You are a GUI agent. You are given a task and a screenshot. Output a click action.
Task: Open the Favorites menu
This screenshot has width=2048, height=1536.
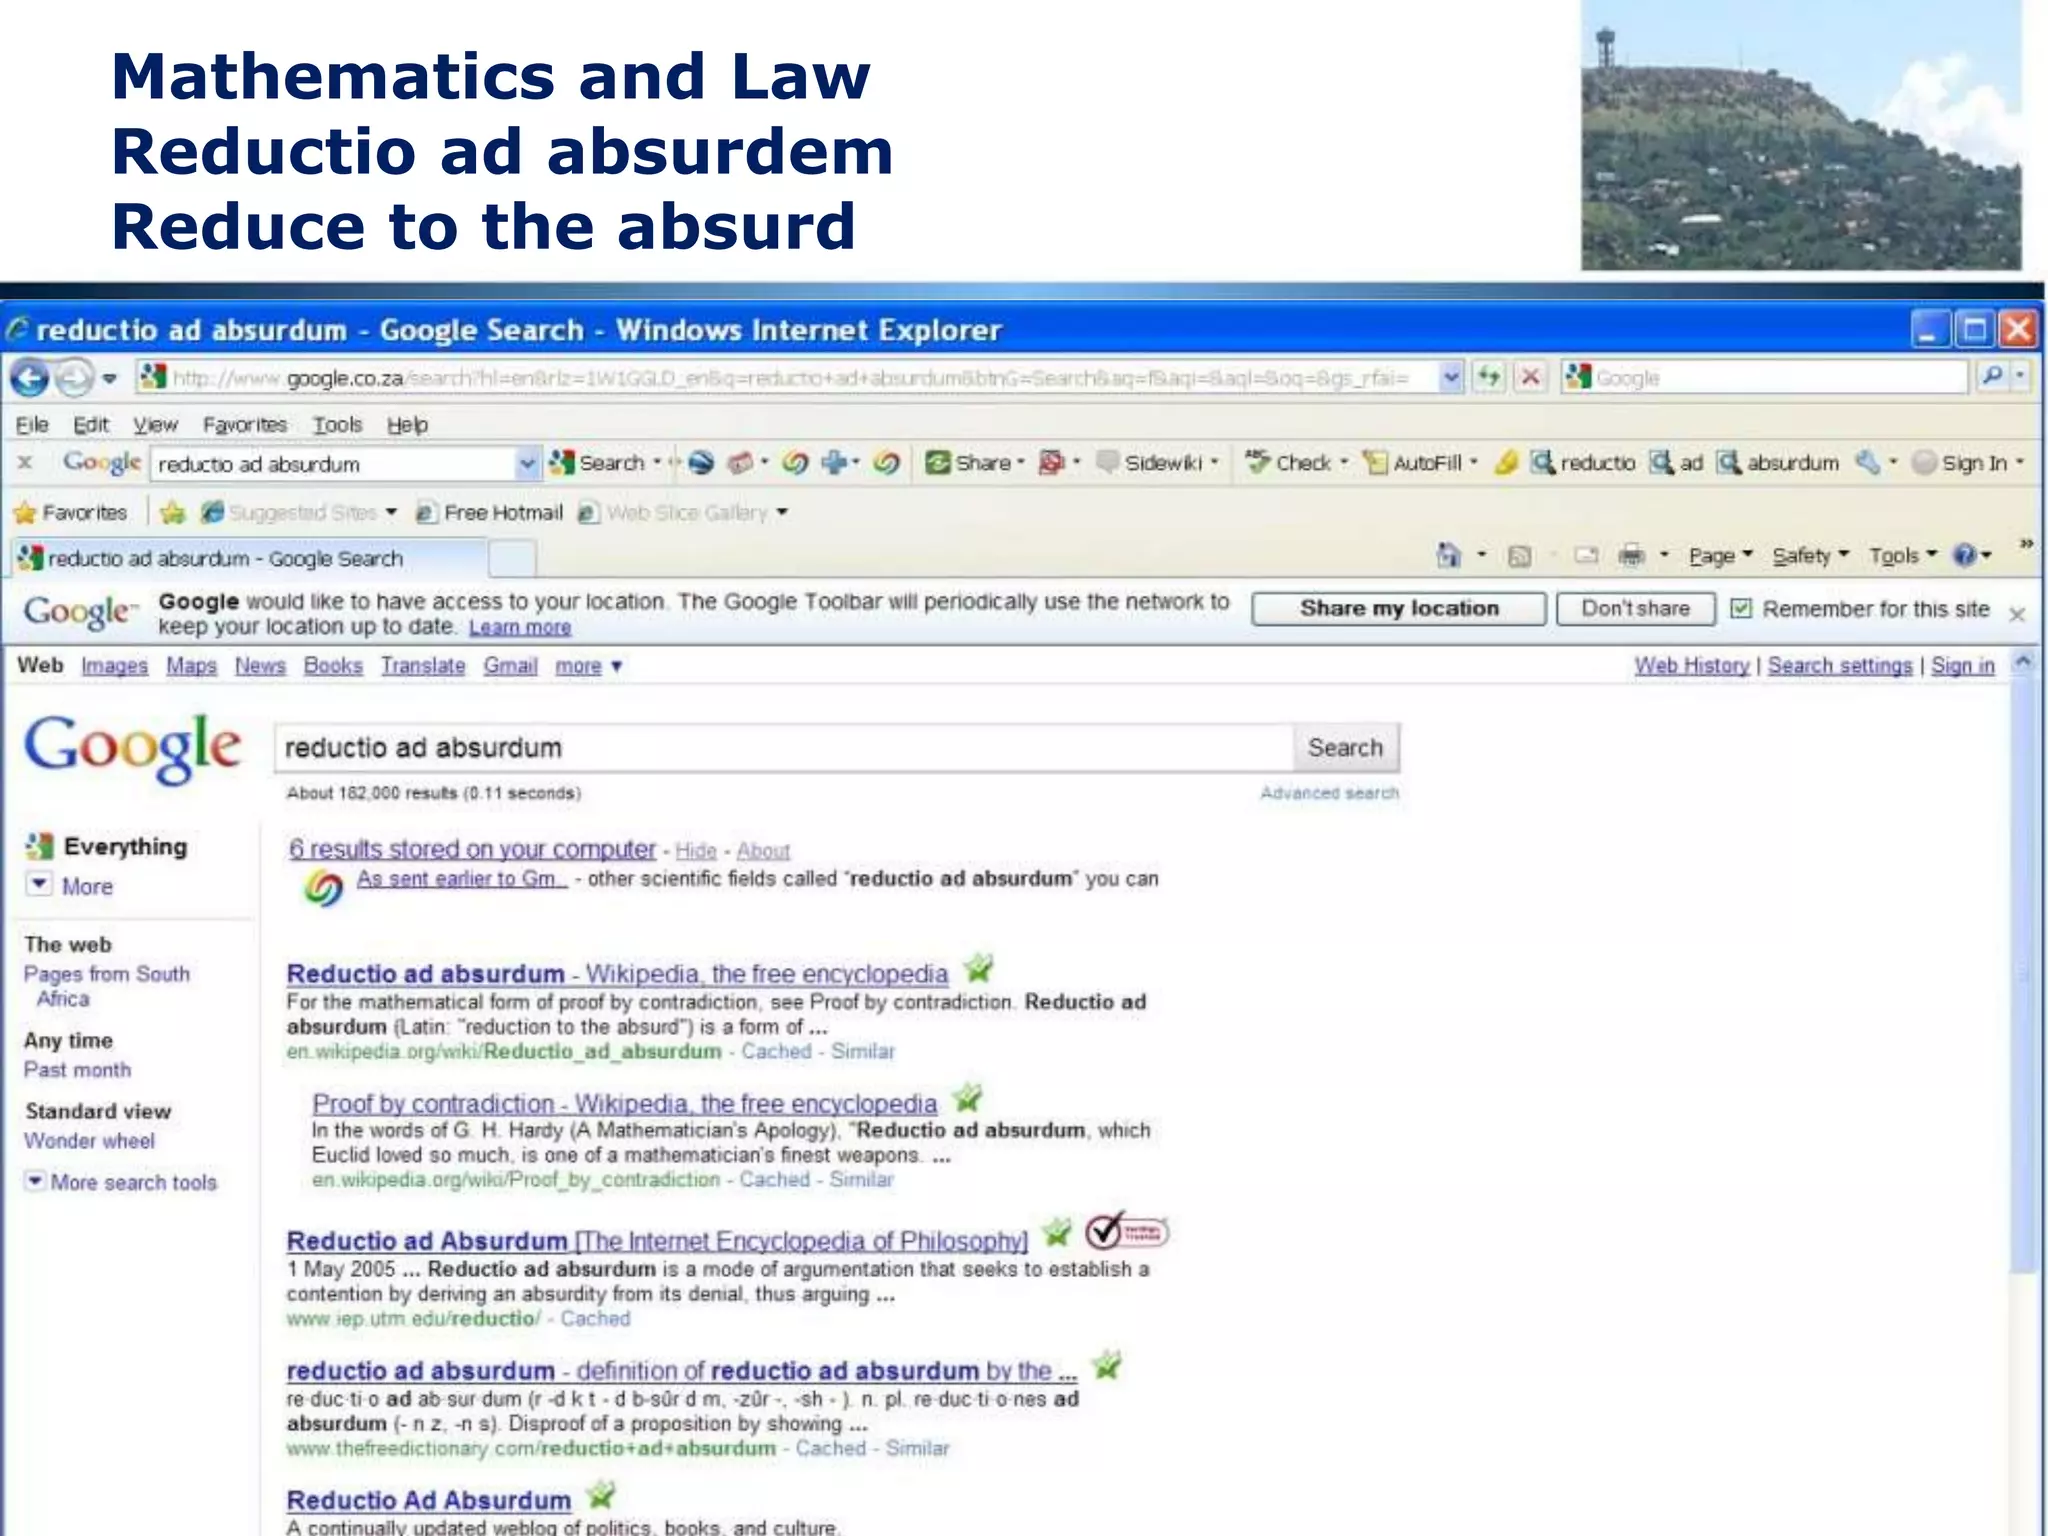tap(244, 425)
